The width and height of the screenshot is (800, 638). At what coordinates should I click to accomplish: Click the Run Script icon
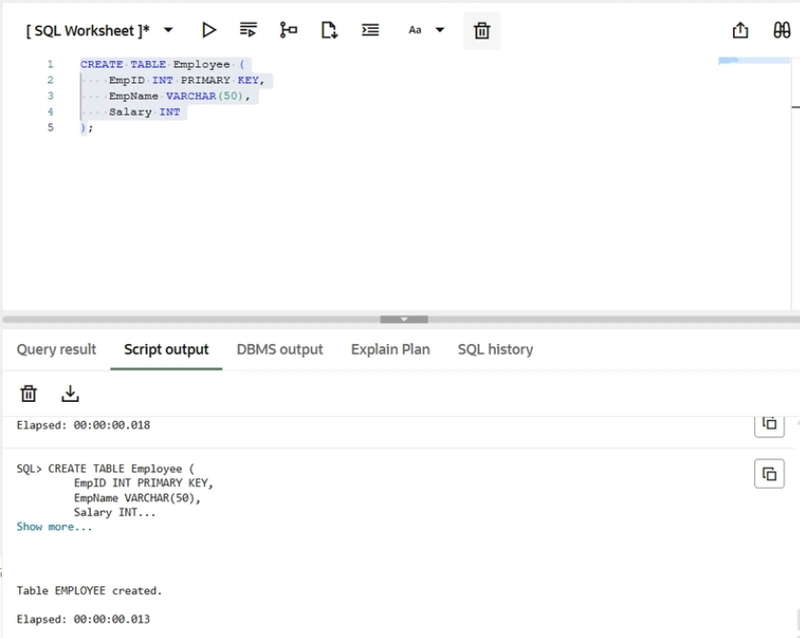pos(249,30)
